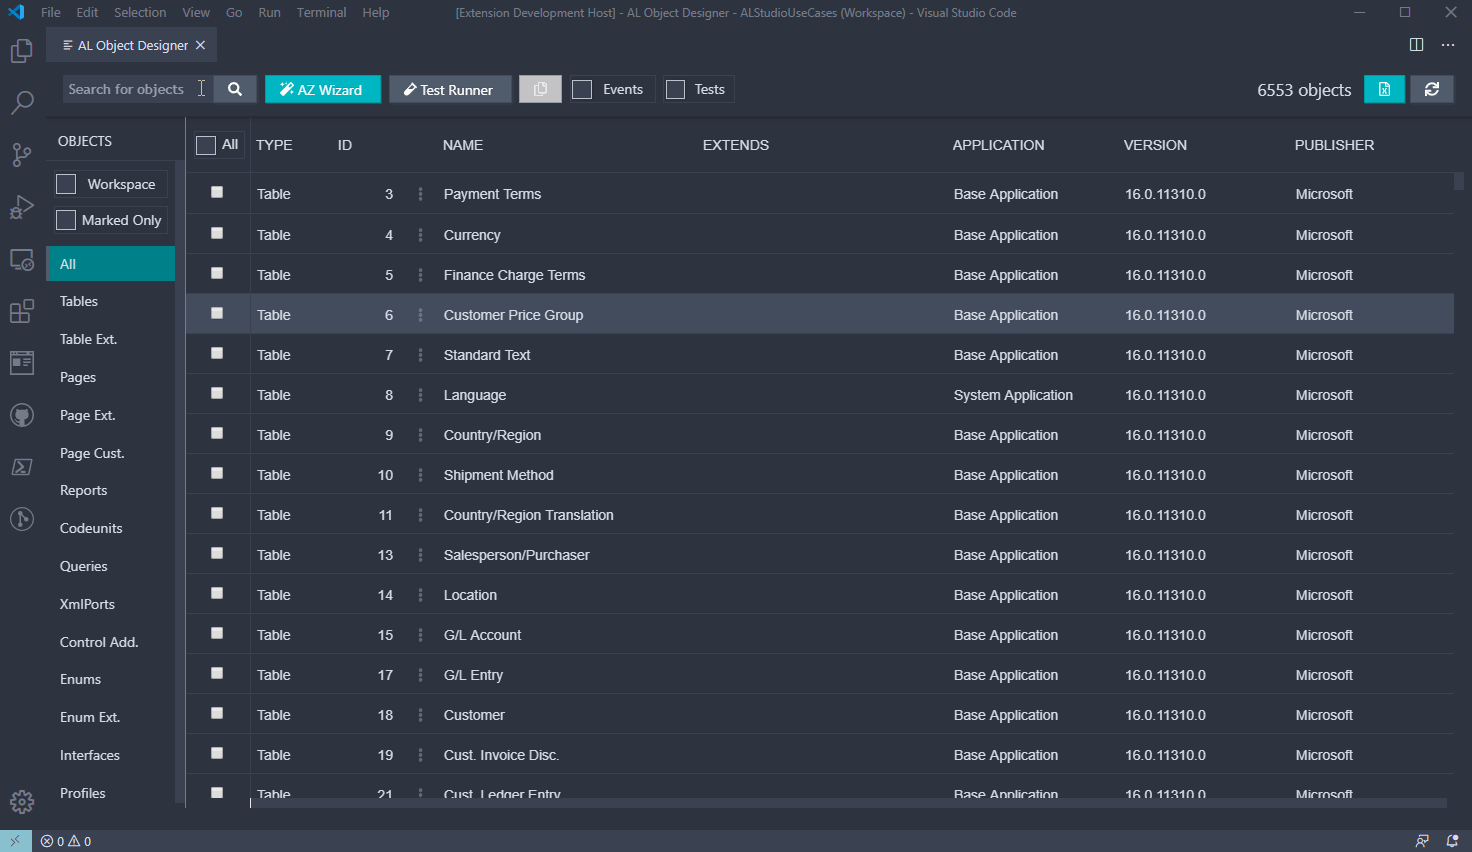Filter objects by Codeunits
The image size is (1472, 852).
(x=110, y=528)
